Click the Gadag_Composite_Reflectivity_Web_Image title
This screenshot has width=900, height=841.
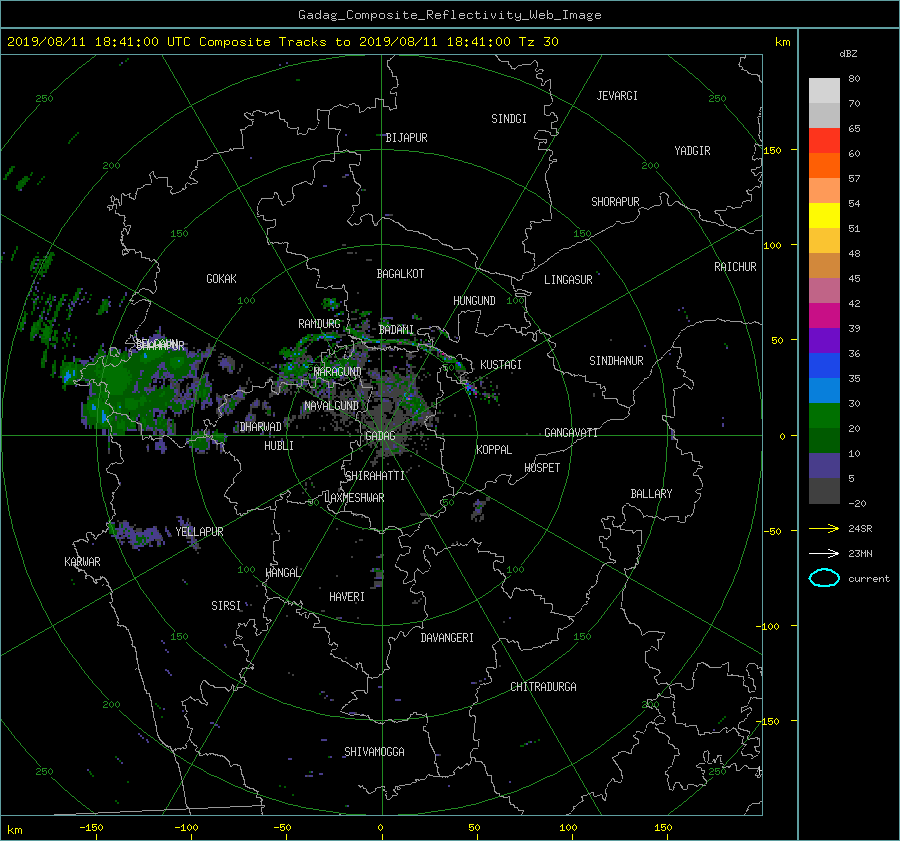point(449,15)
